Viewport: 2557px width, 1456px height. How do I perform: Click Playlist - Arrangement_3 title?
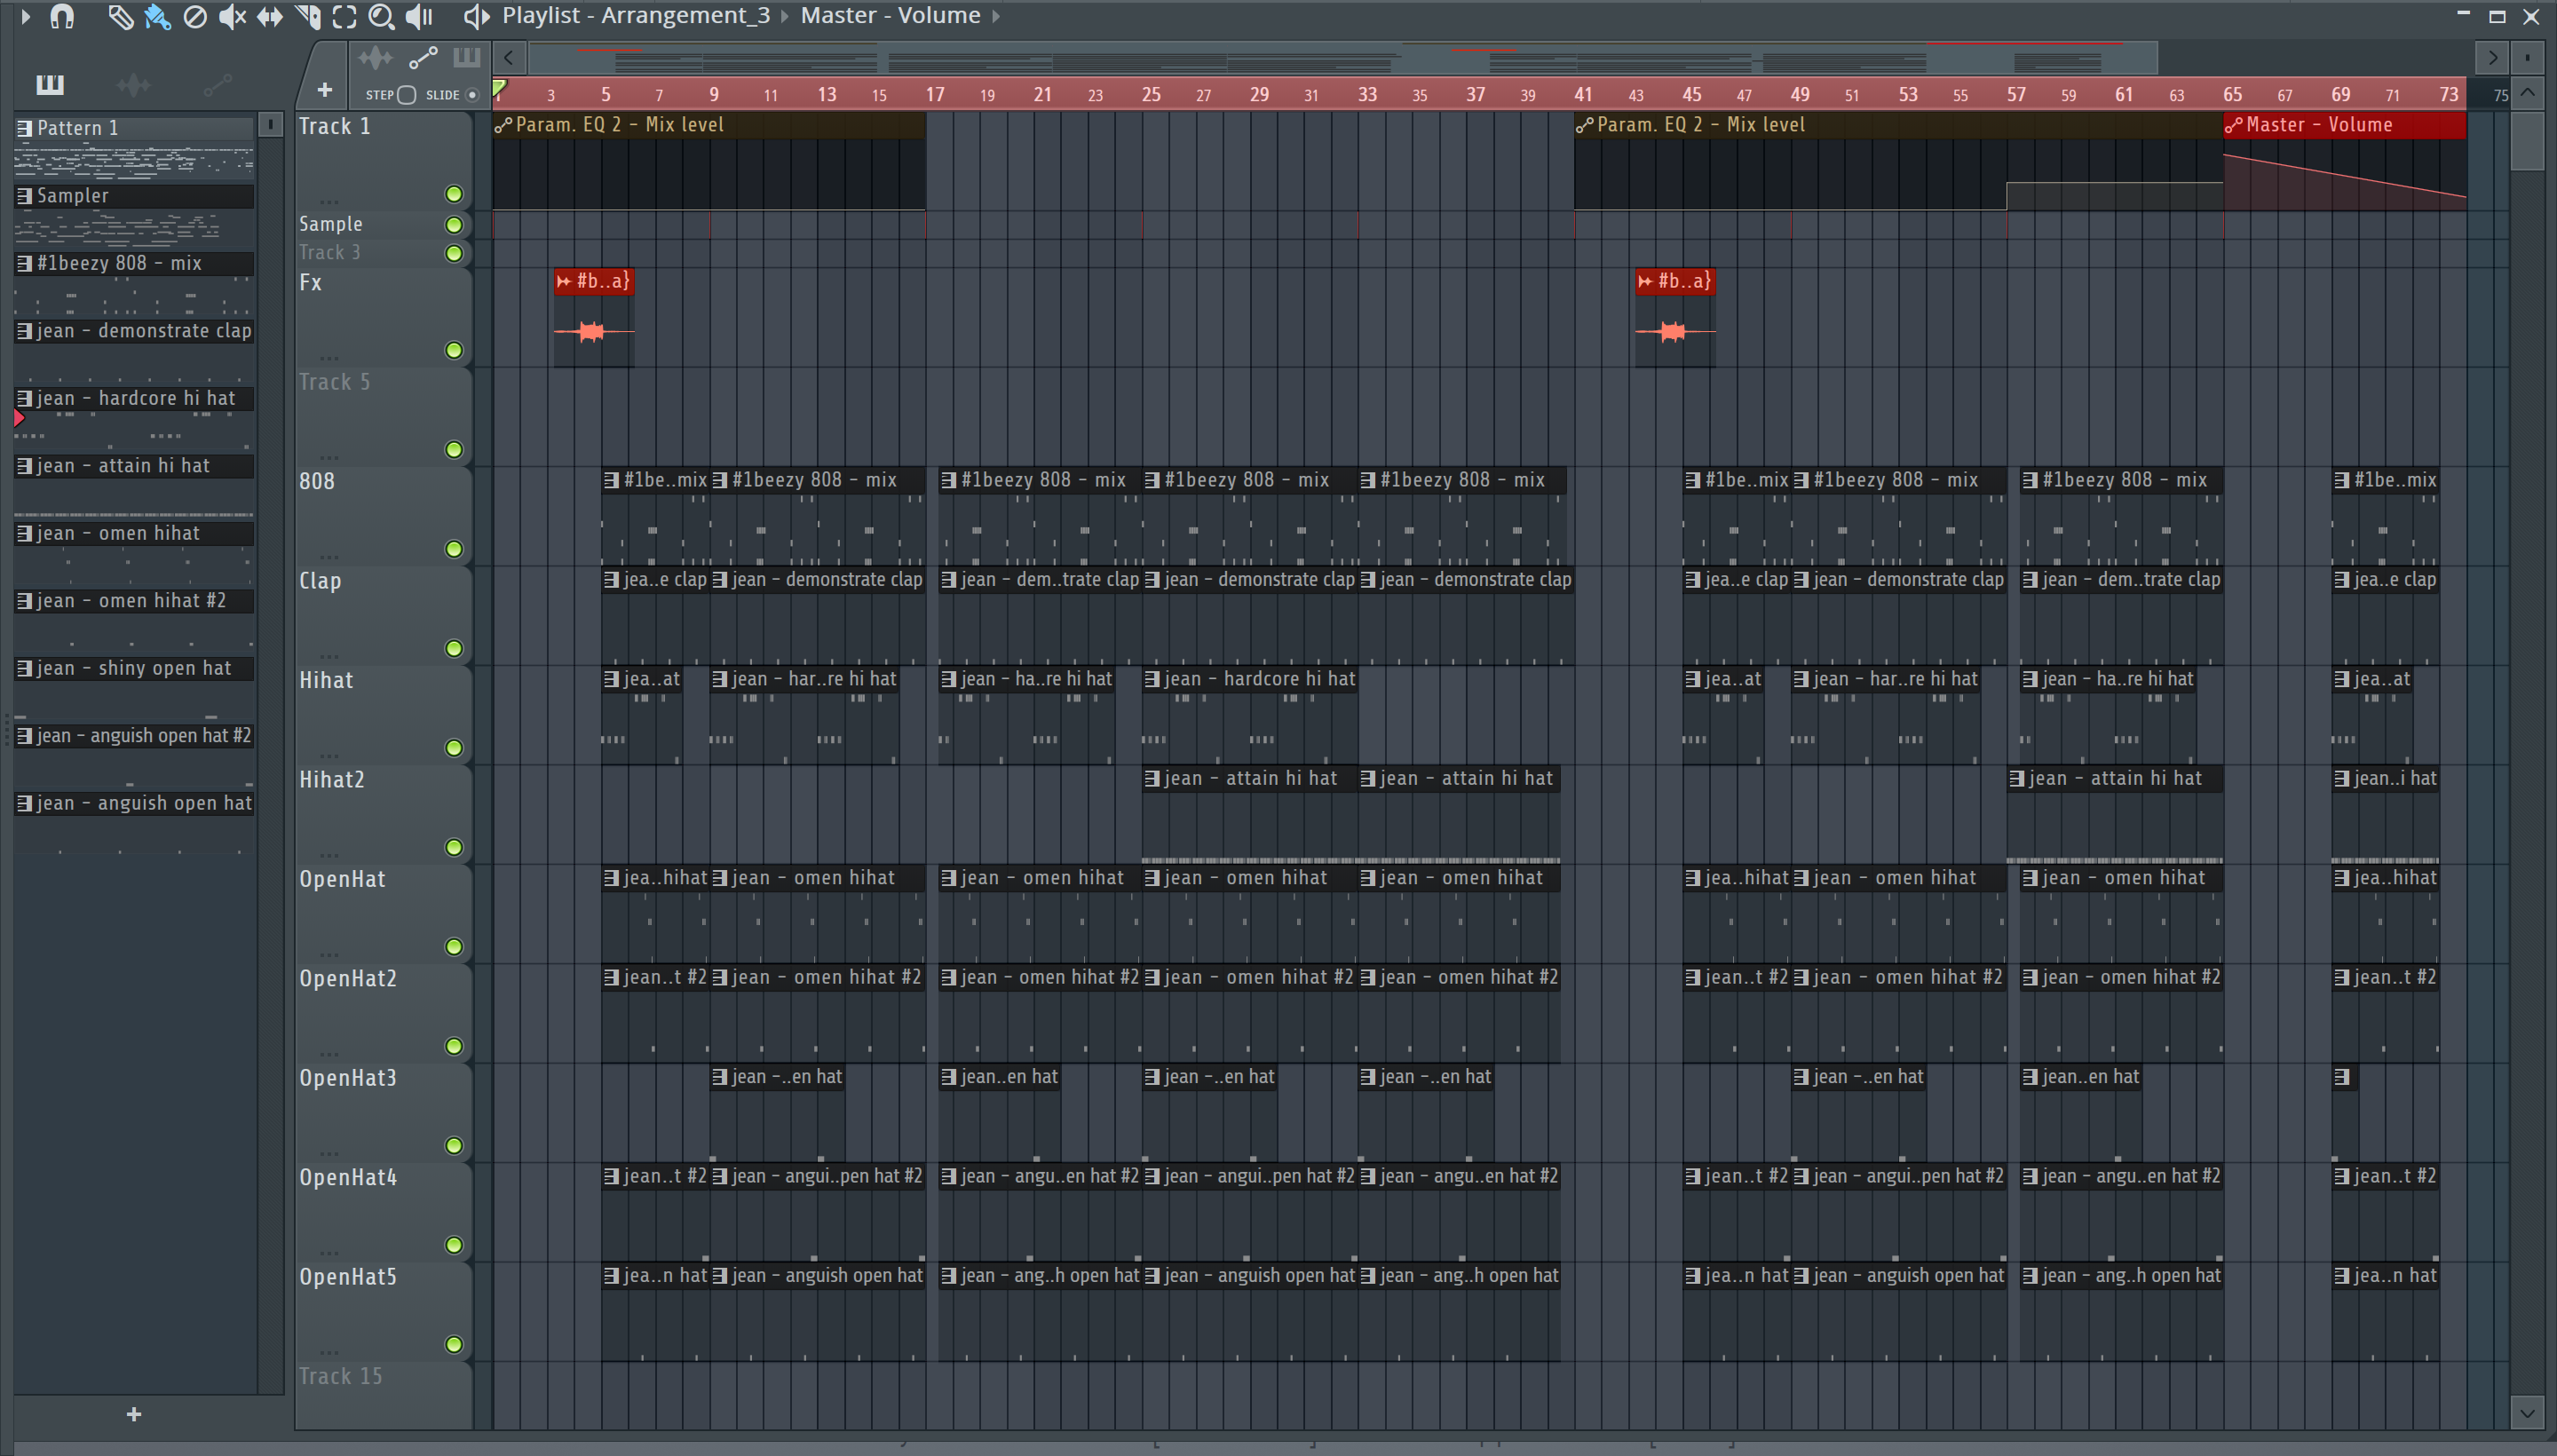(636, 16)
